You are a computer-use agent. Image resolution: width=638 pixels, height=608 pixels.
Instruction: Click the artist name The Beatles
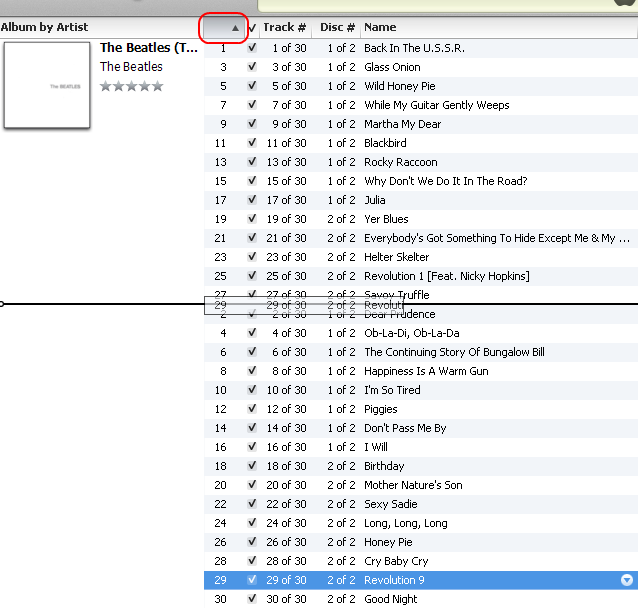tap(131, 66)
